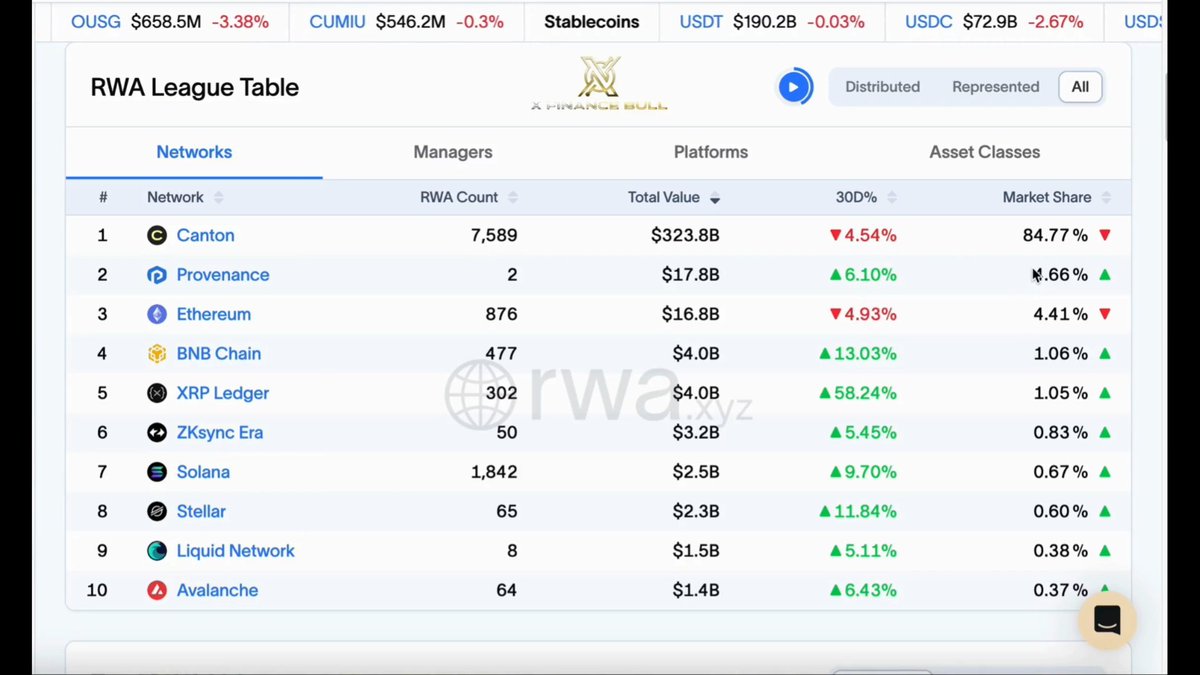Open the Canton network link
1200x675 pixels.
click(205, 236)
